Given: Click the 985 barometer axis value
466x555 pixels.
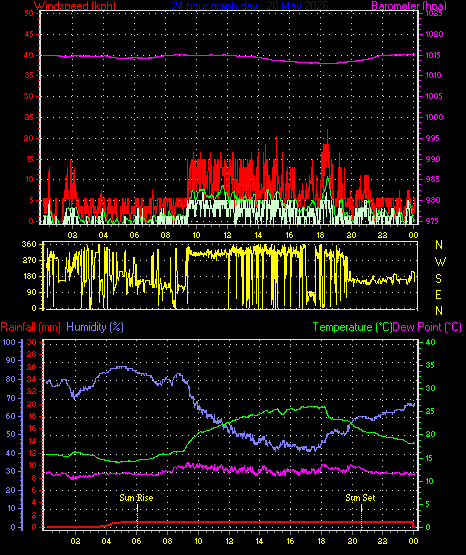Looking at the screenshot, I should coord(434,179).
